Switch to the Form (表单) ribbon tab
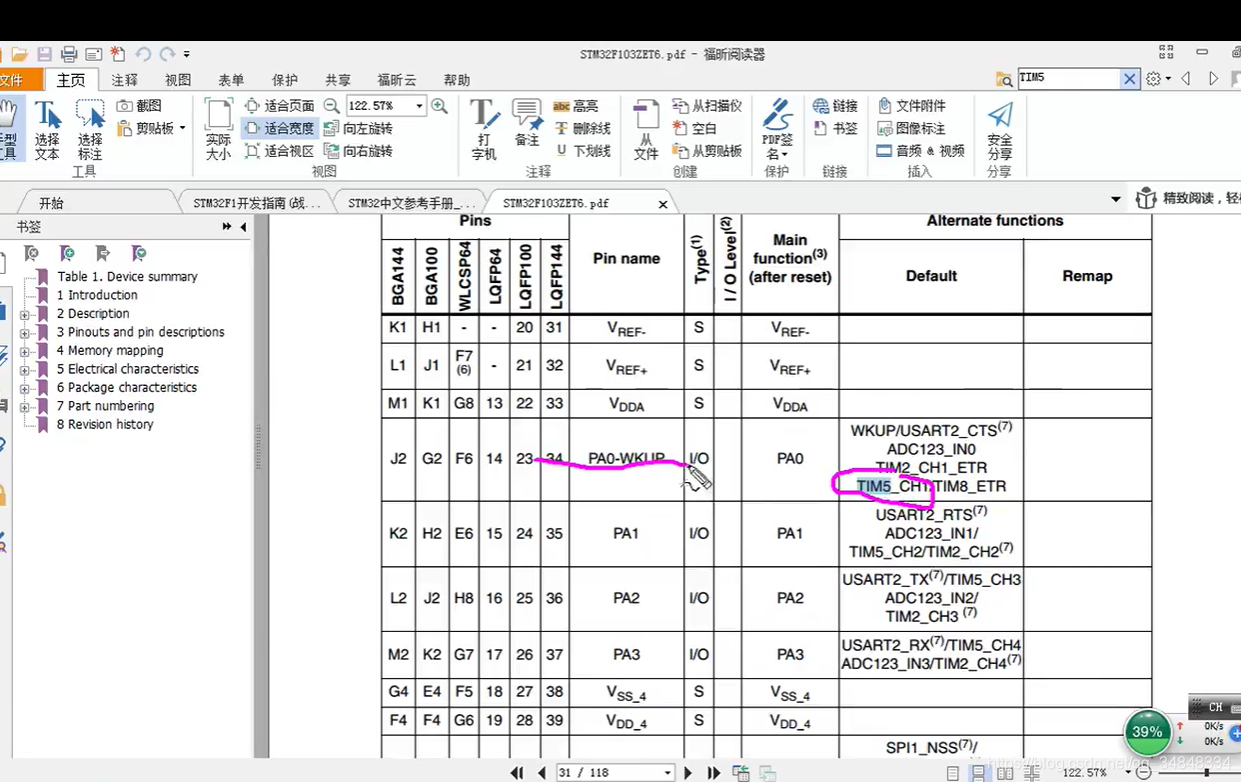Viewport: 1241px width, 782px height. pyautogui.click(x=231, y=80)
